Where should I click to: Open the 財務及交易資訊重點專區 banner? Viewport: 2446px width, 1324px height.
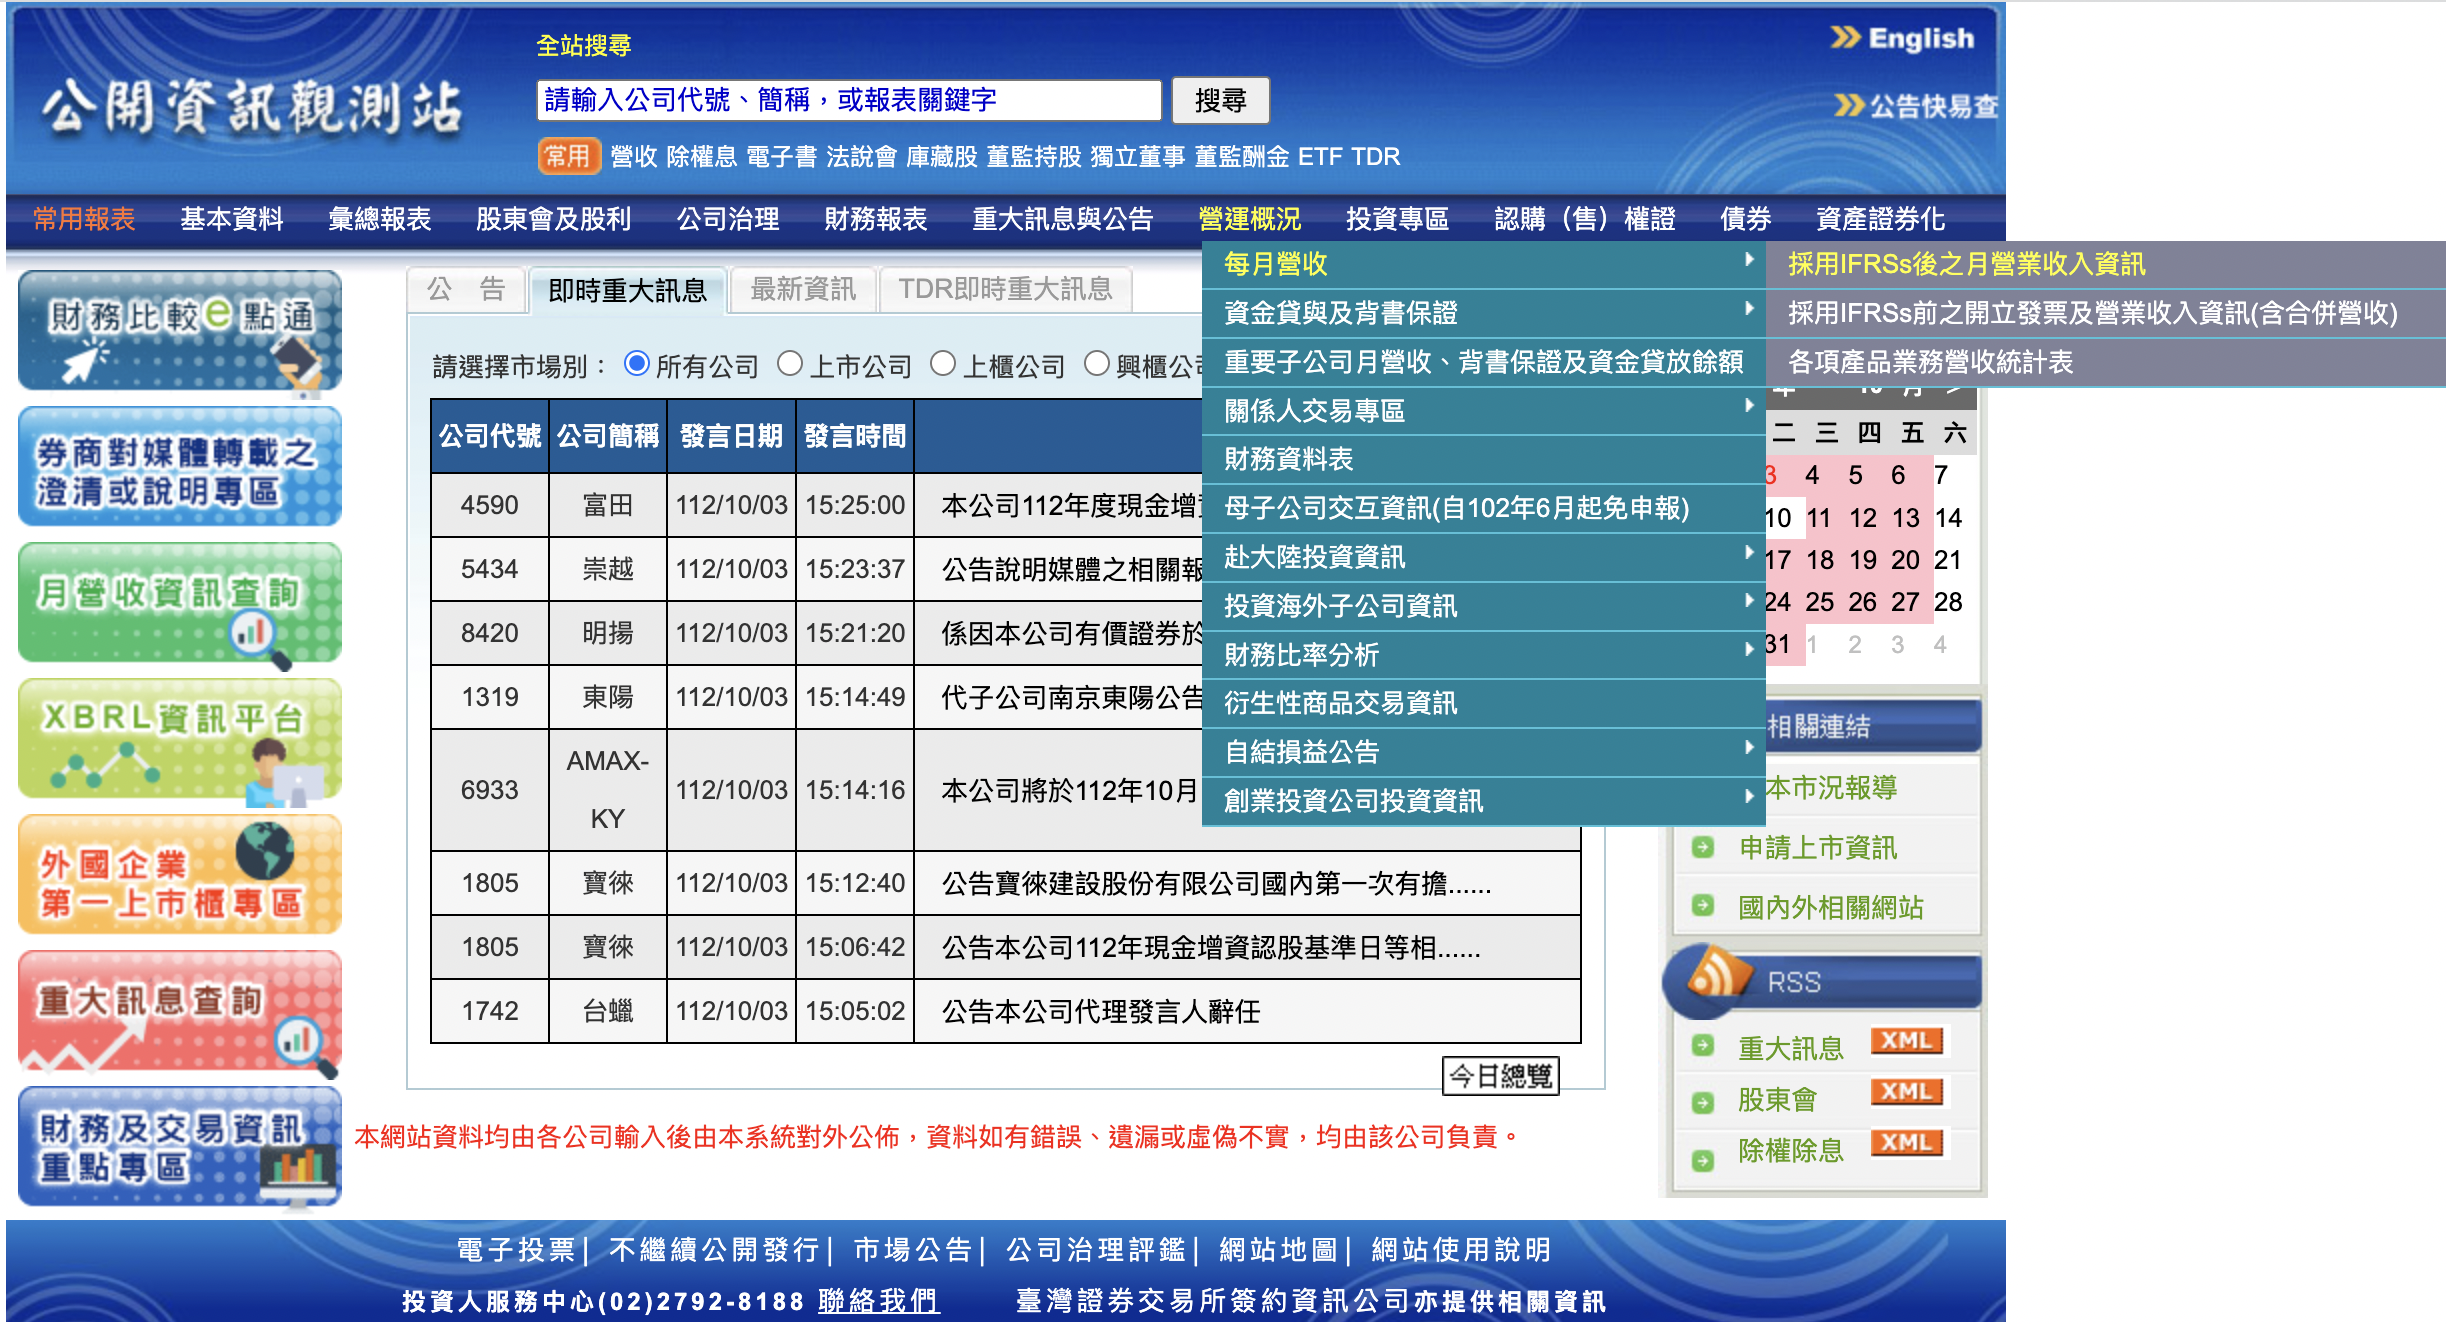(x=180, y=1146)
